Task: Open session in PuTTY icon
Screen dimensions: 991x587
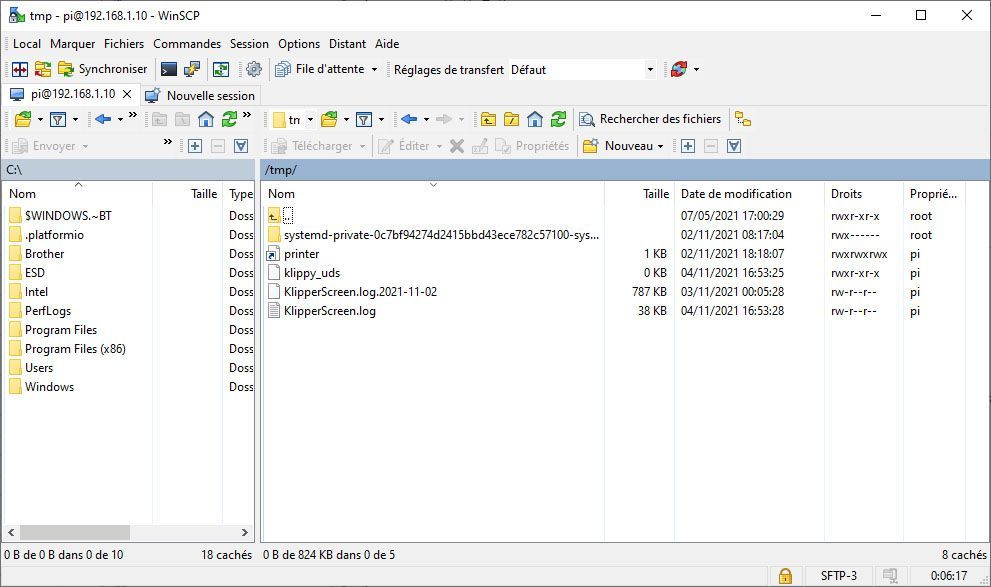Action: coord(192,70)
